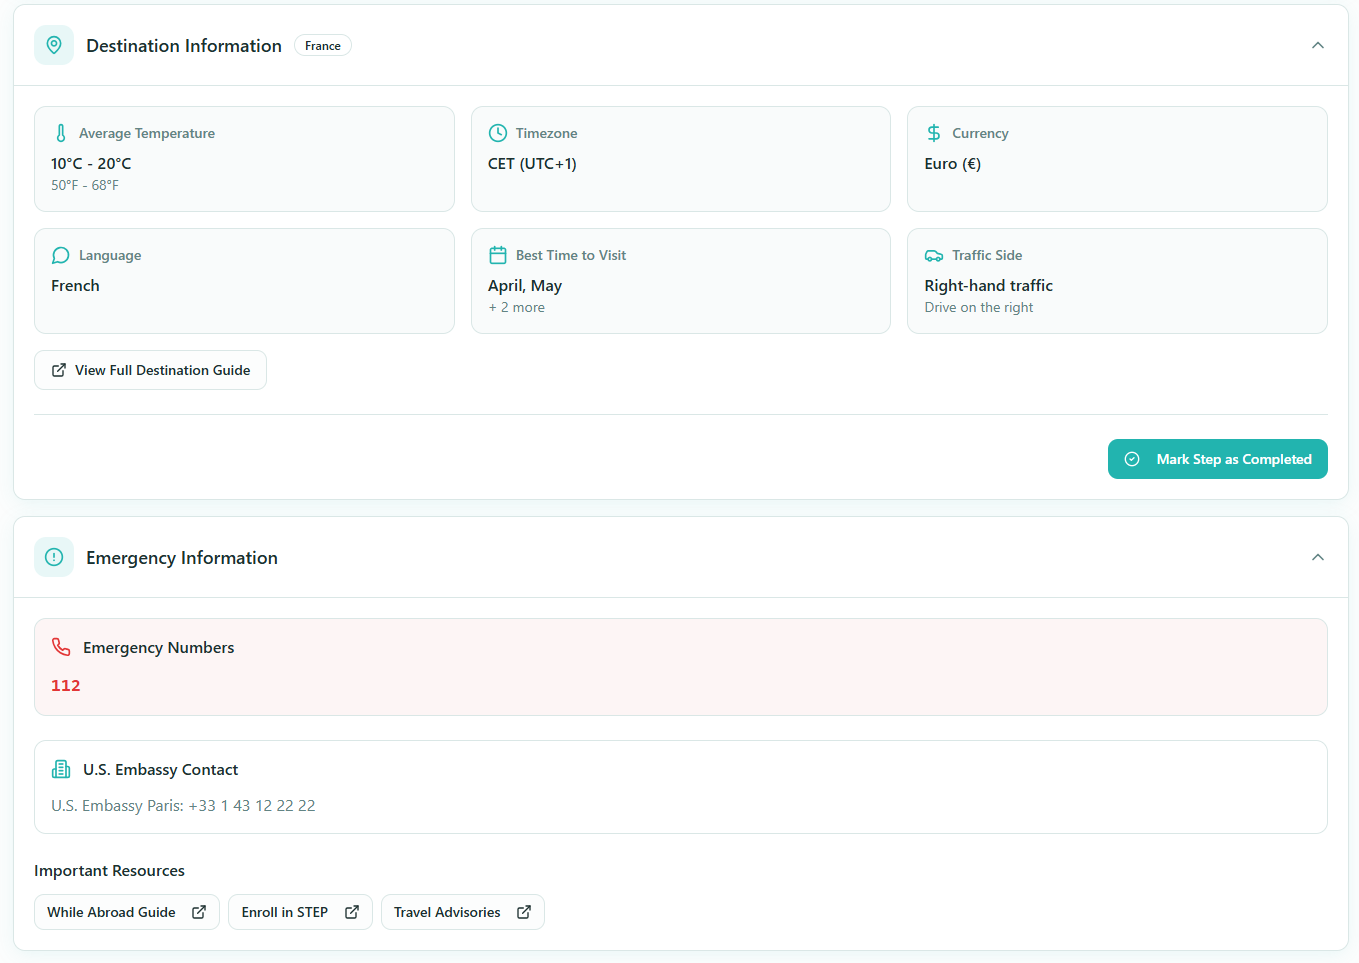Click the U.S. Embassy Paris phone number
The width and height of the screenshot is (1359, 963).
click(x=252, y=805)
